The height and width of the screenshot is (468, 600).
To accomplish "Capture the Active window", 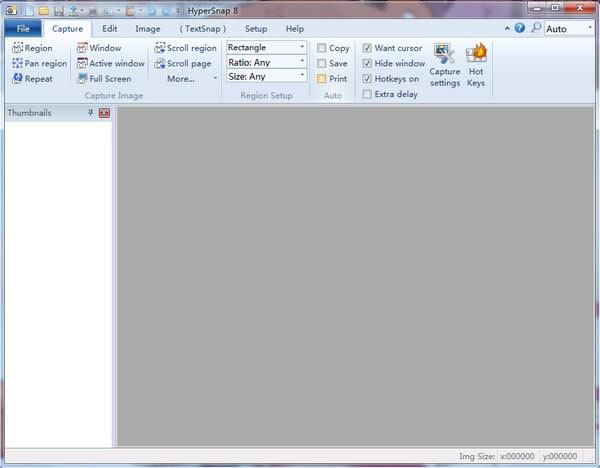I will click(x=111, y=64).
